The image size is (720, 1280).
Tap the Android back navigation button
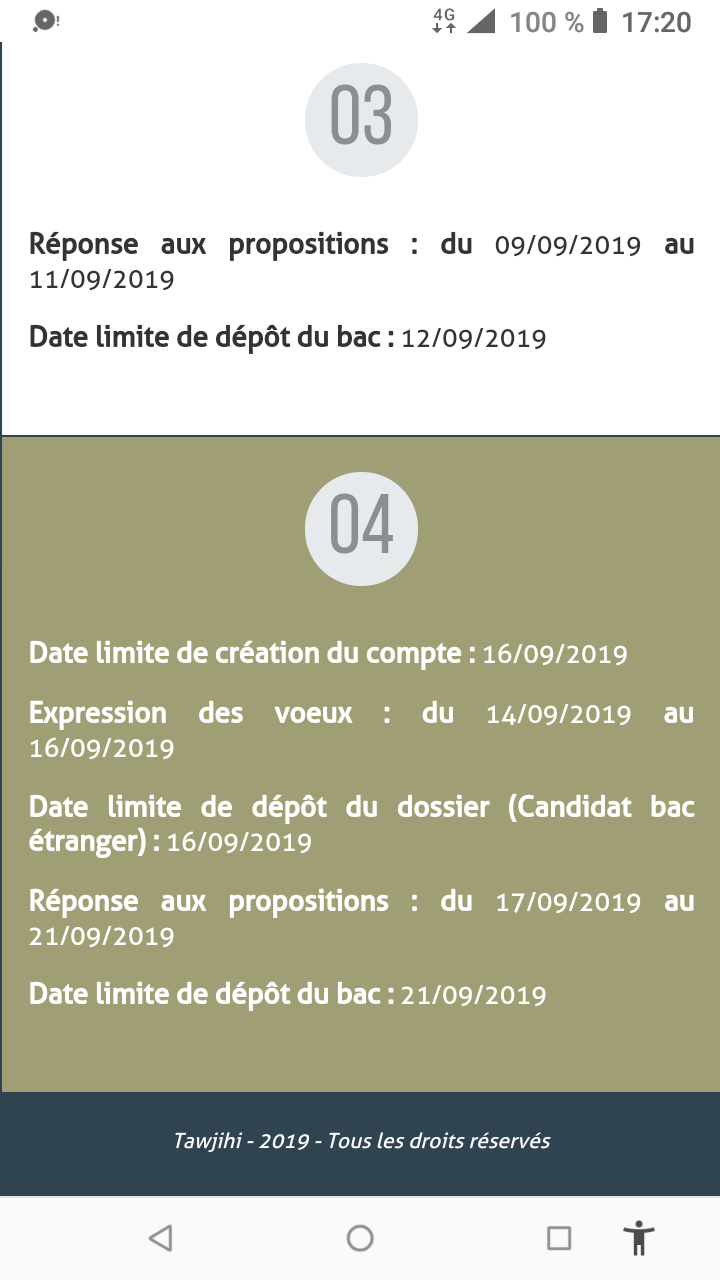160,1238
